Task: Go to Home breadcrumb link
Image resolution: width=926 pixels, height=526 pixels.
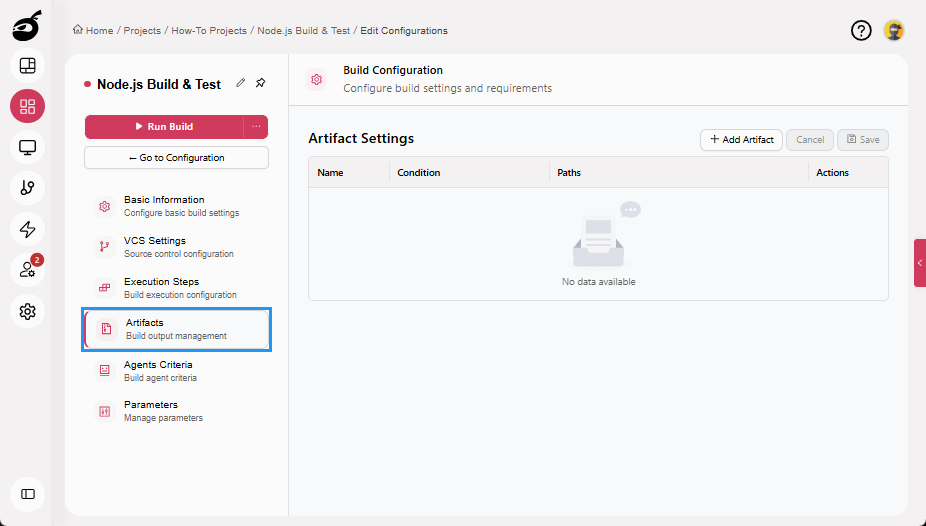Action: tap(99, 31)
